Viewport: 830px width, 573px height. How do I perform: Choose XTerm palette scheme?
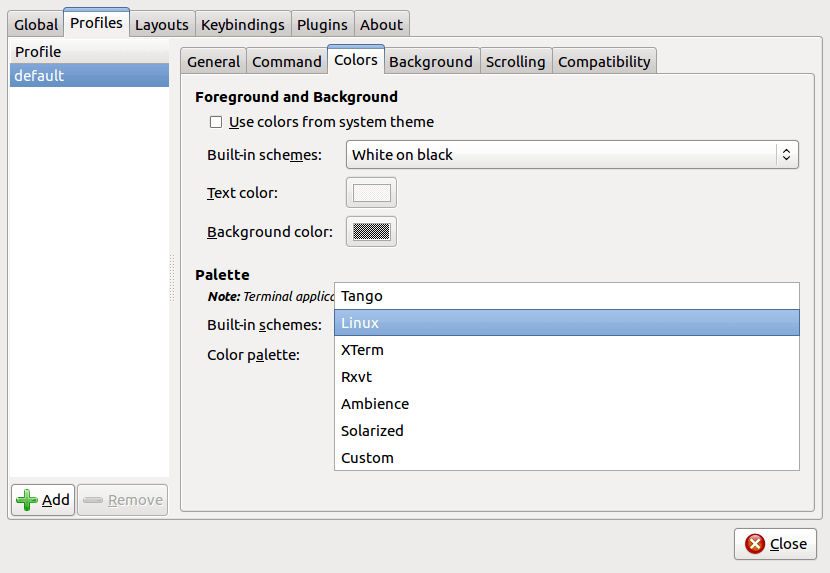tap(567, 350)
